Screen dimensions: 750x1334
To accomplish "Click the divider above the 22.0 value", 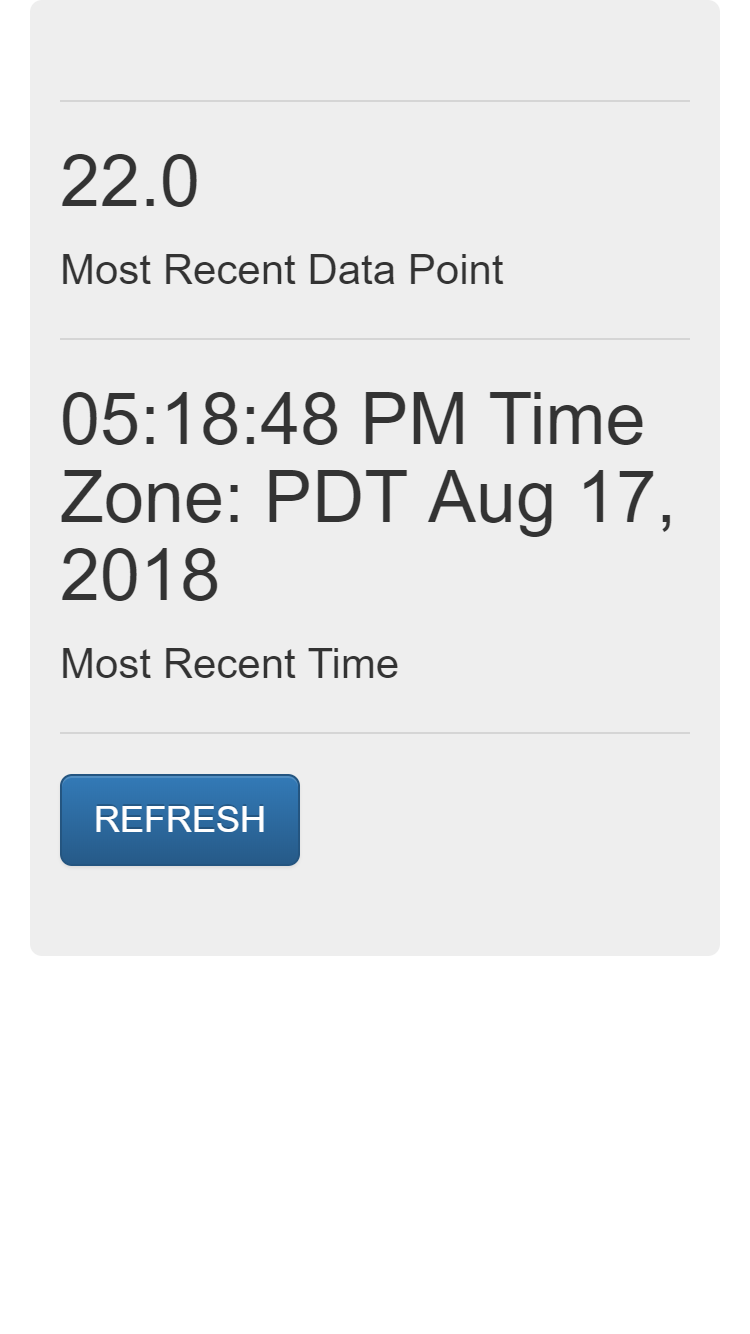I will 375,99.
